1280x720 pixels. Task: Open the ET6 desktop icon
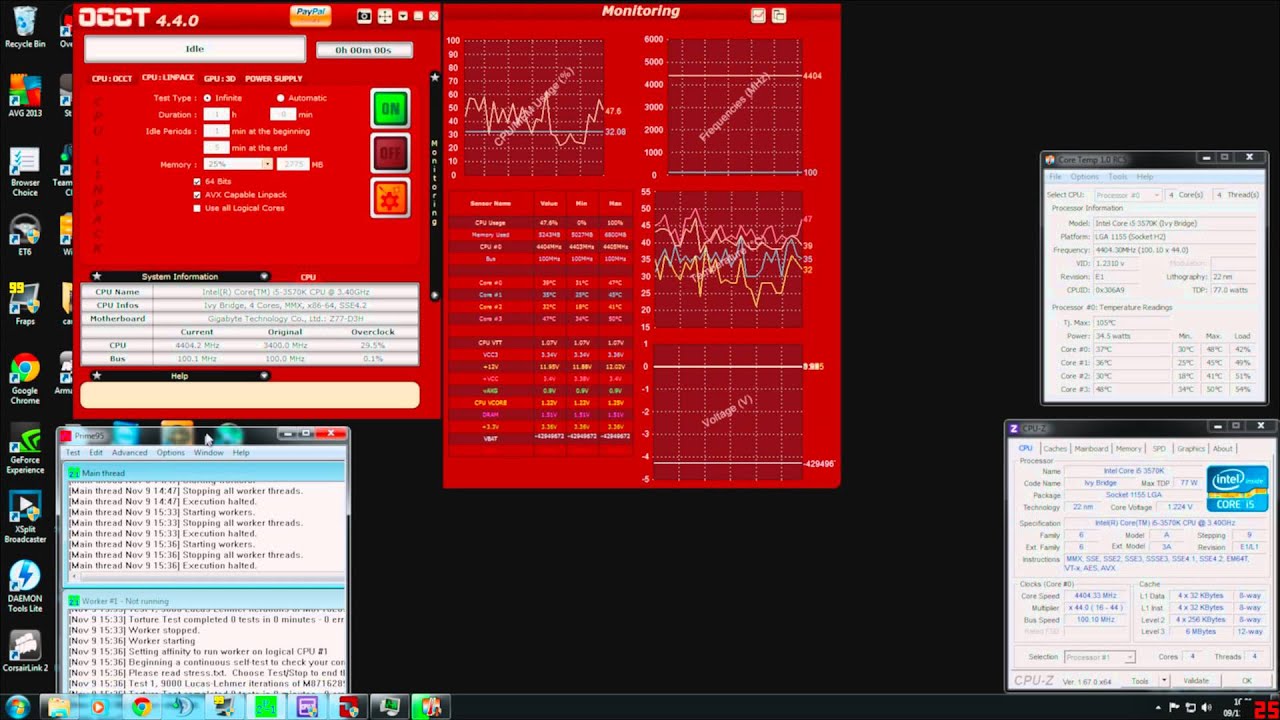[x=25, y=236]
